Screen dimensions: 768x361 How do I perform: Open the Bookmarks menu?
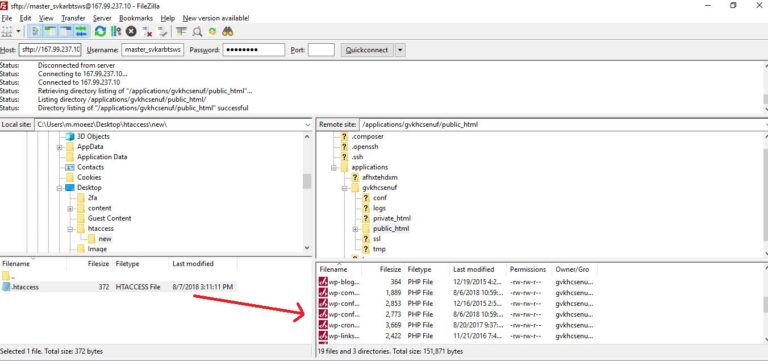[136, 18]
